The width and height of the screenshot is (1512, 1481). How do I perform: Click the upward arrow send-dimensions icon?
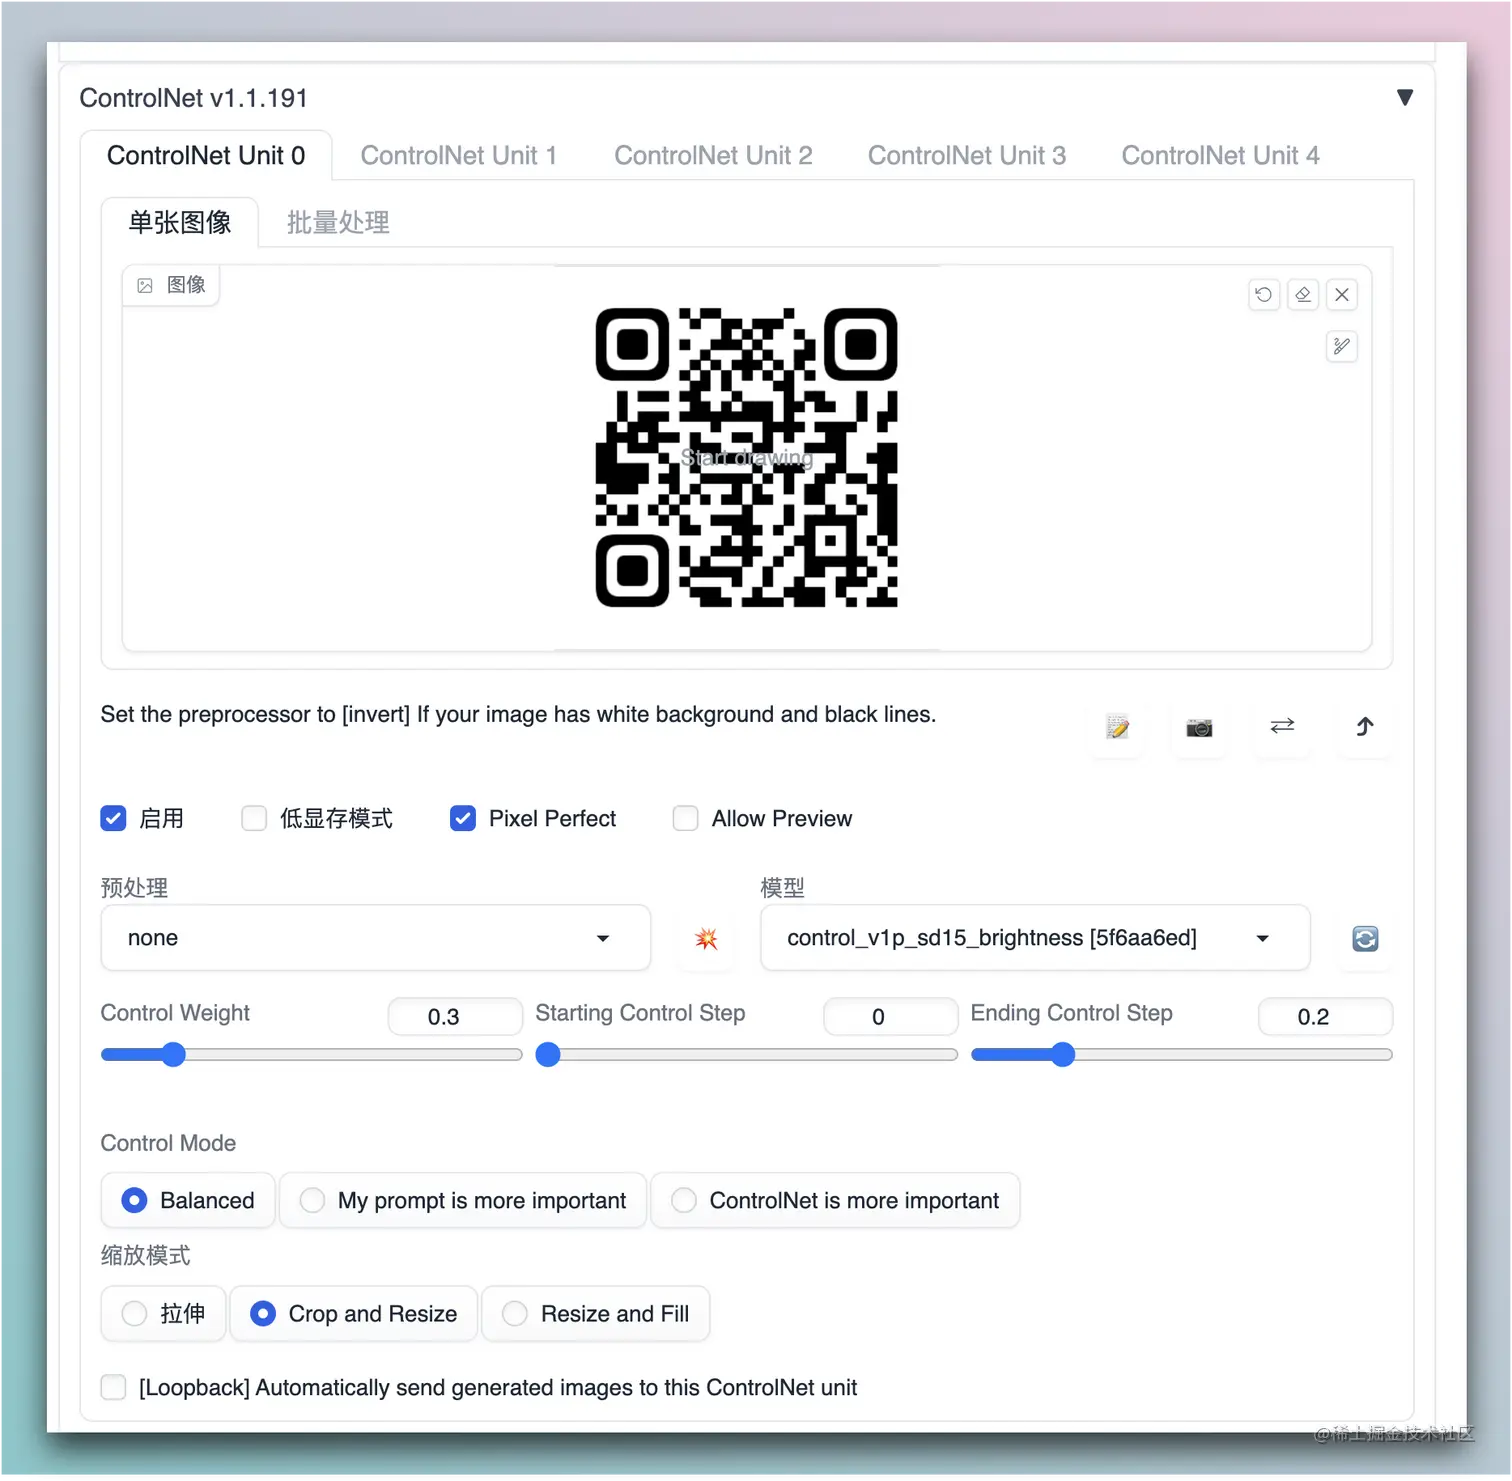(1365, 727)
